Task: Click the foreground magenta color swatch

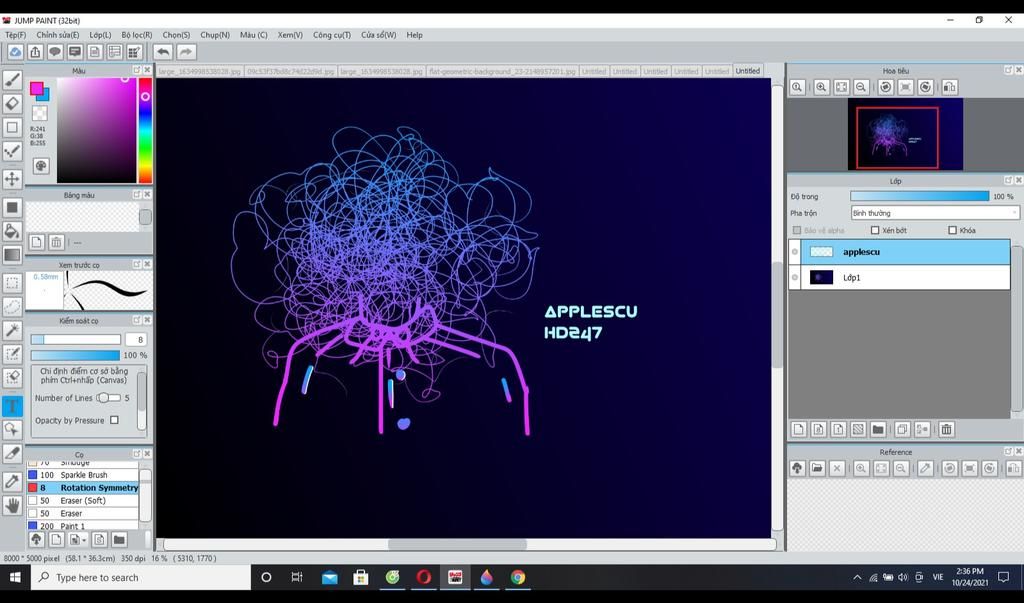Action: 37,89
